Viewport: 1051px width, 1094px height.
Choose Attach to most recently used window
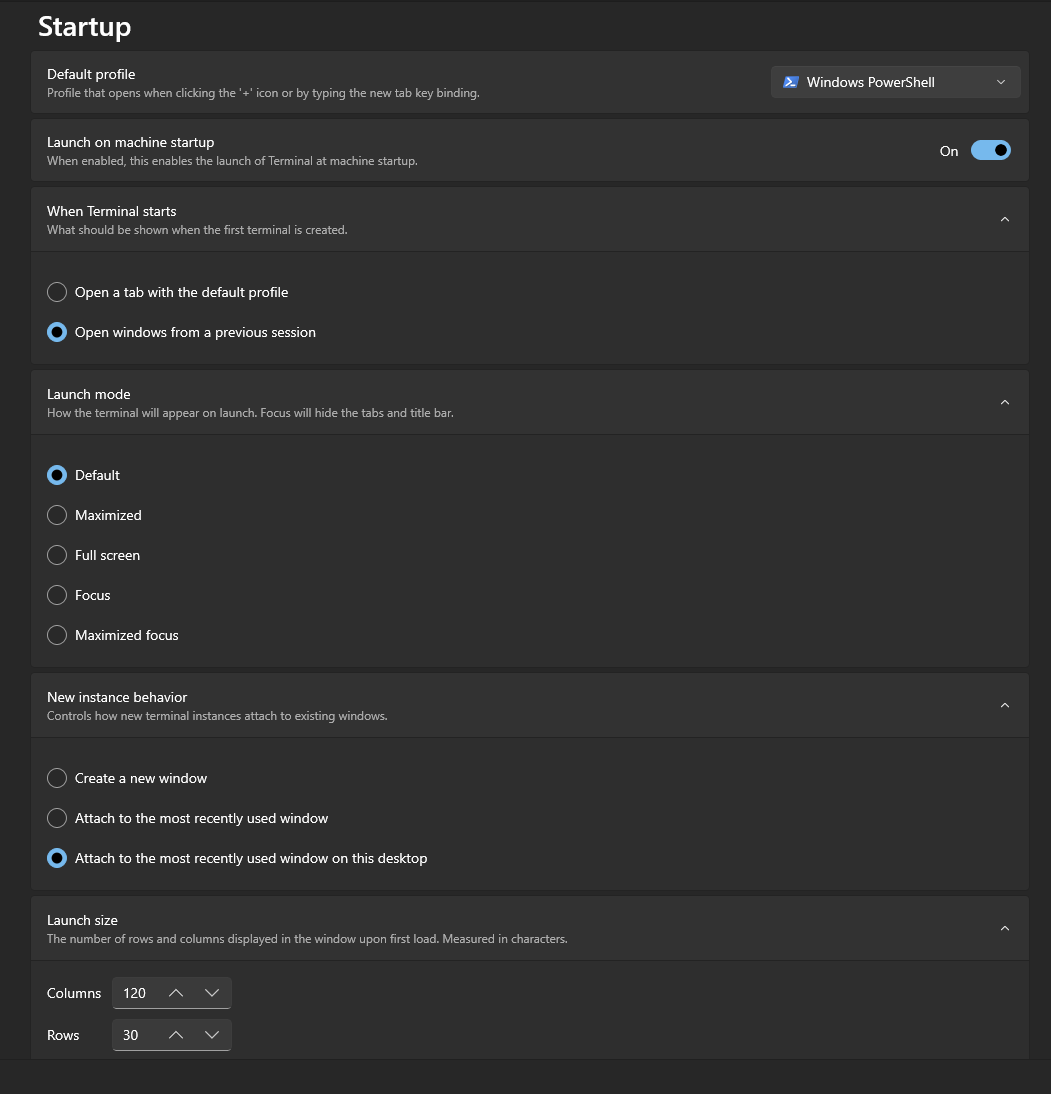57,818
